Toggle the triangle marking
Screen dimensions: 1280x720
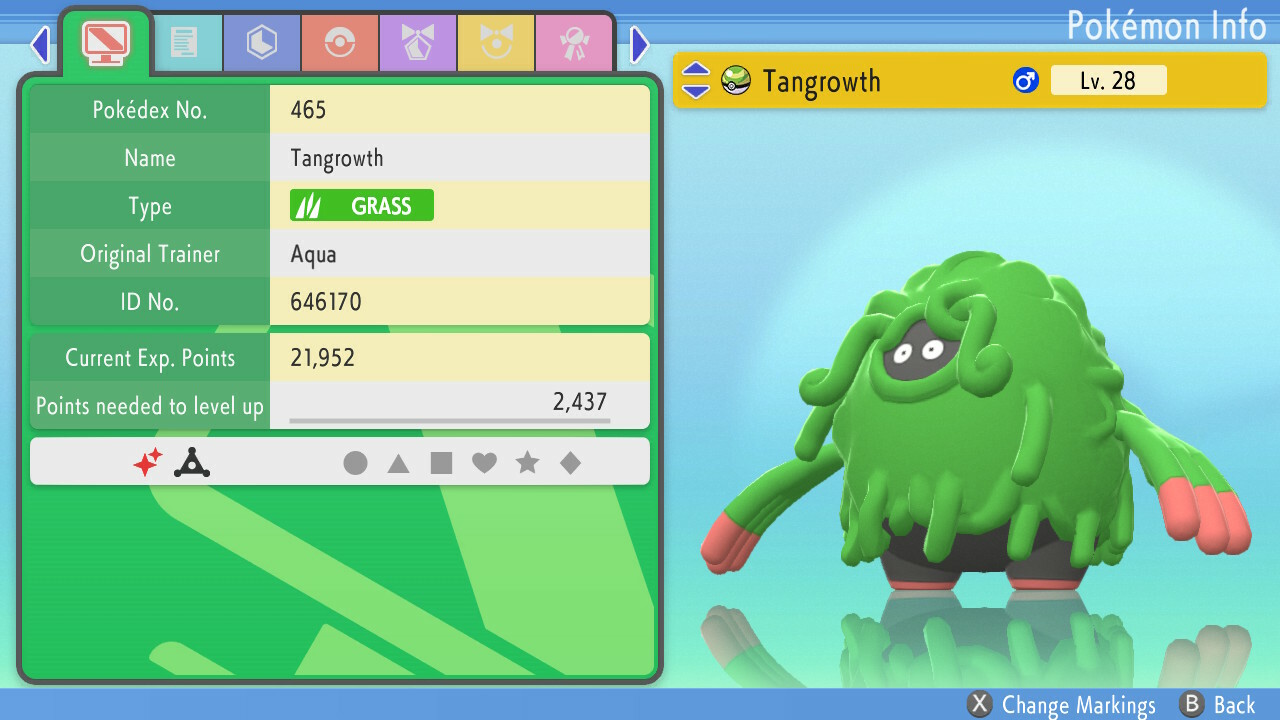[x=398, y=463]
